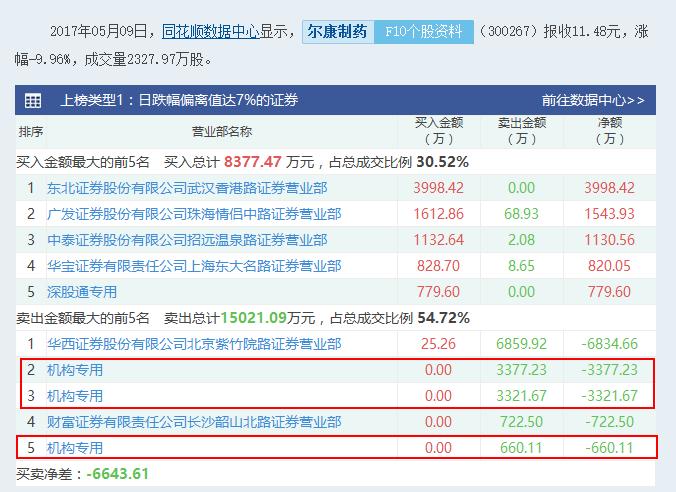Click the table grid icon in header
This screenshot has height=492, width=676.
pyautogui.click(x=33, y=100)
